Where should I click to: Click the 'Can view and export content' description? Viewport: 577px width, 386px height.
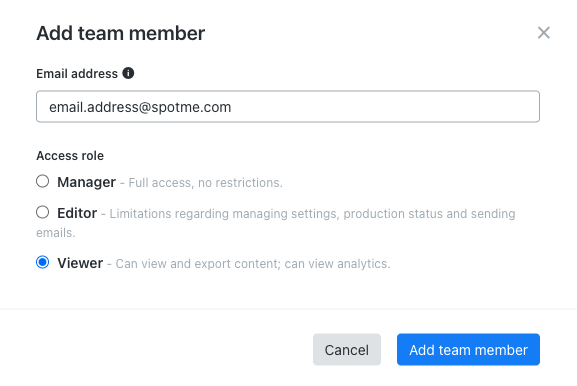[253, 264]
